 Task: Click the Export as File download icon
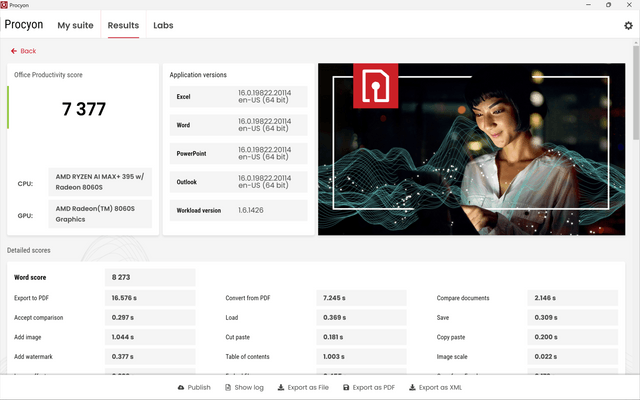pos(281,387)
